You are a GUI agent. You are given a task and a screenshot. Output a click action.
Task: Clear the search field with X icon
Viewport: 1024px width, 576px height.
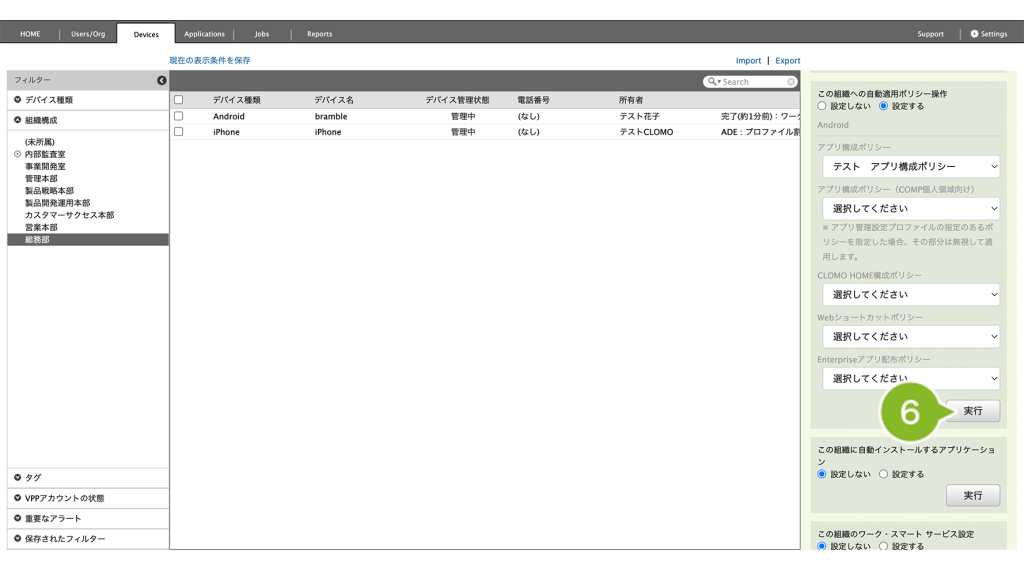[791, 82]
